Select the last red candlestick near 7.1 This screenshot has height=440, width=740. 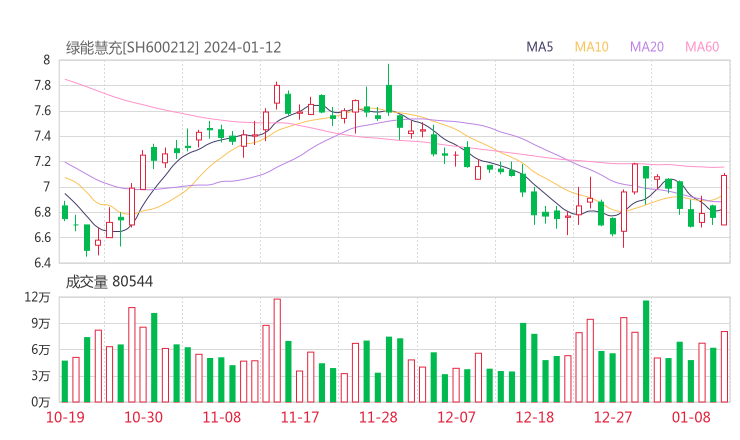pyautogui.click(x=724, y=200)
